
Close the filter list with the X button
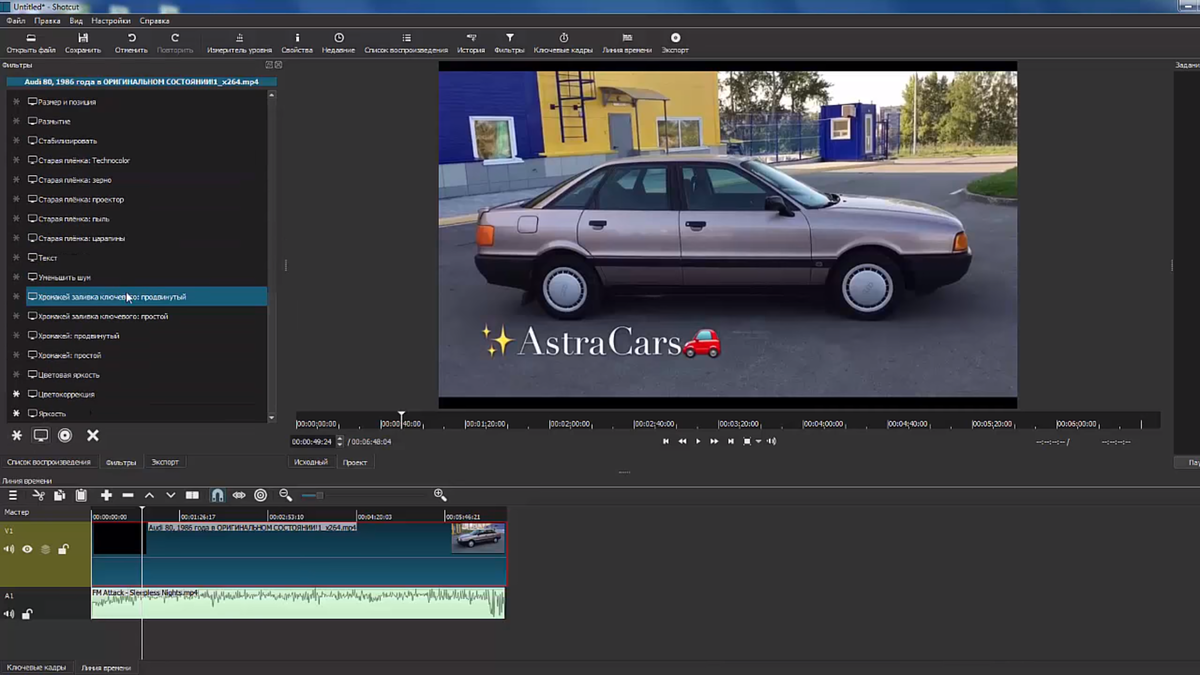coord(93,435)
